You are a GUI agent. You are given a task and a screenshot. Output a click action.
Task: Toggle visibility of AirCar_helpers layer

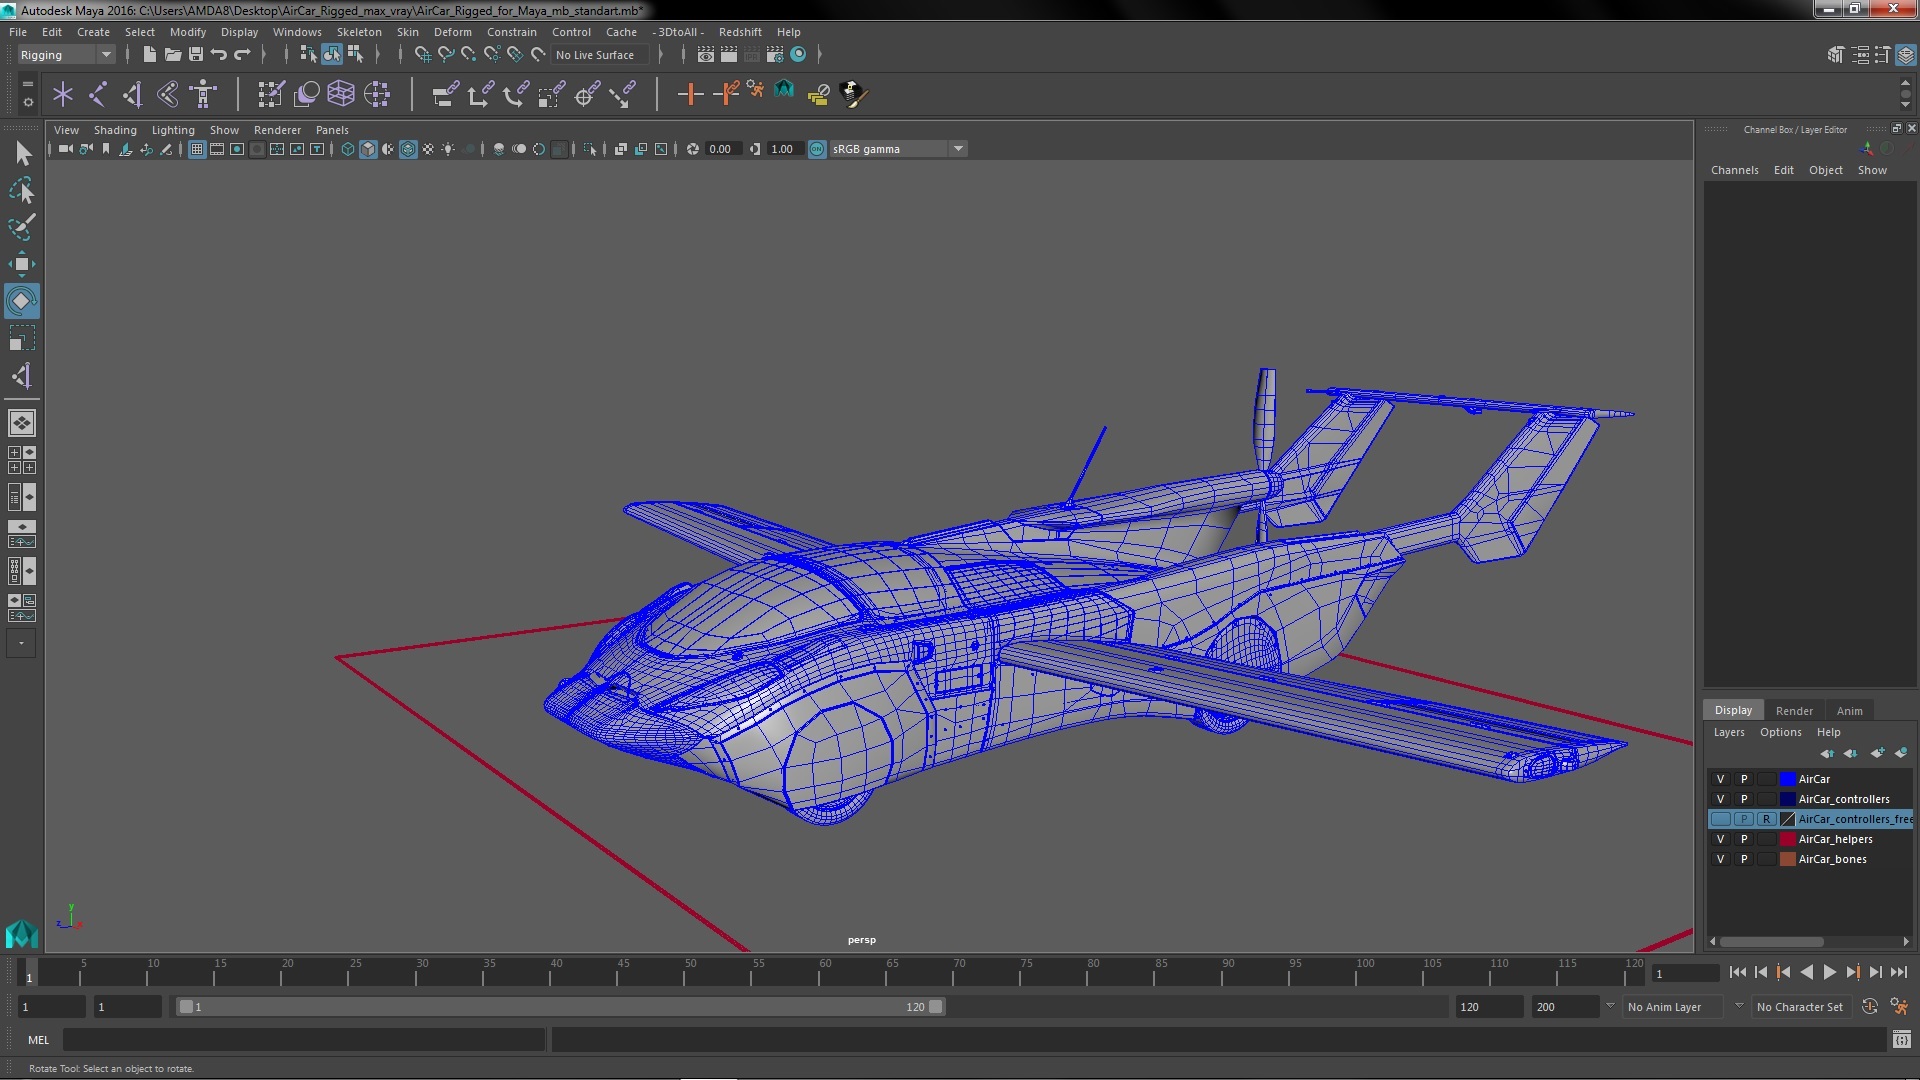1720,839
